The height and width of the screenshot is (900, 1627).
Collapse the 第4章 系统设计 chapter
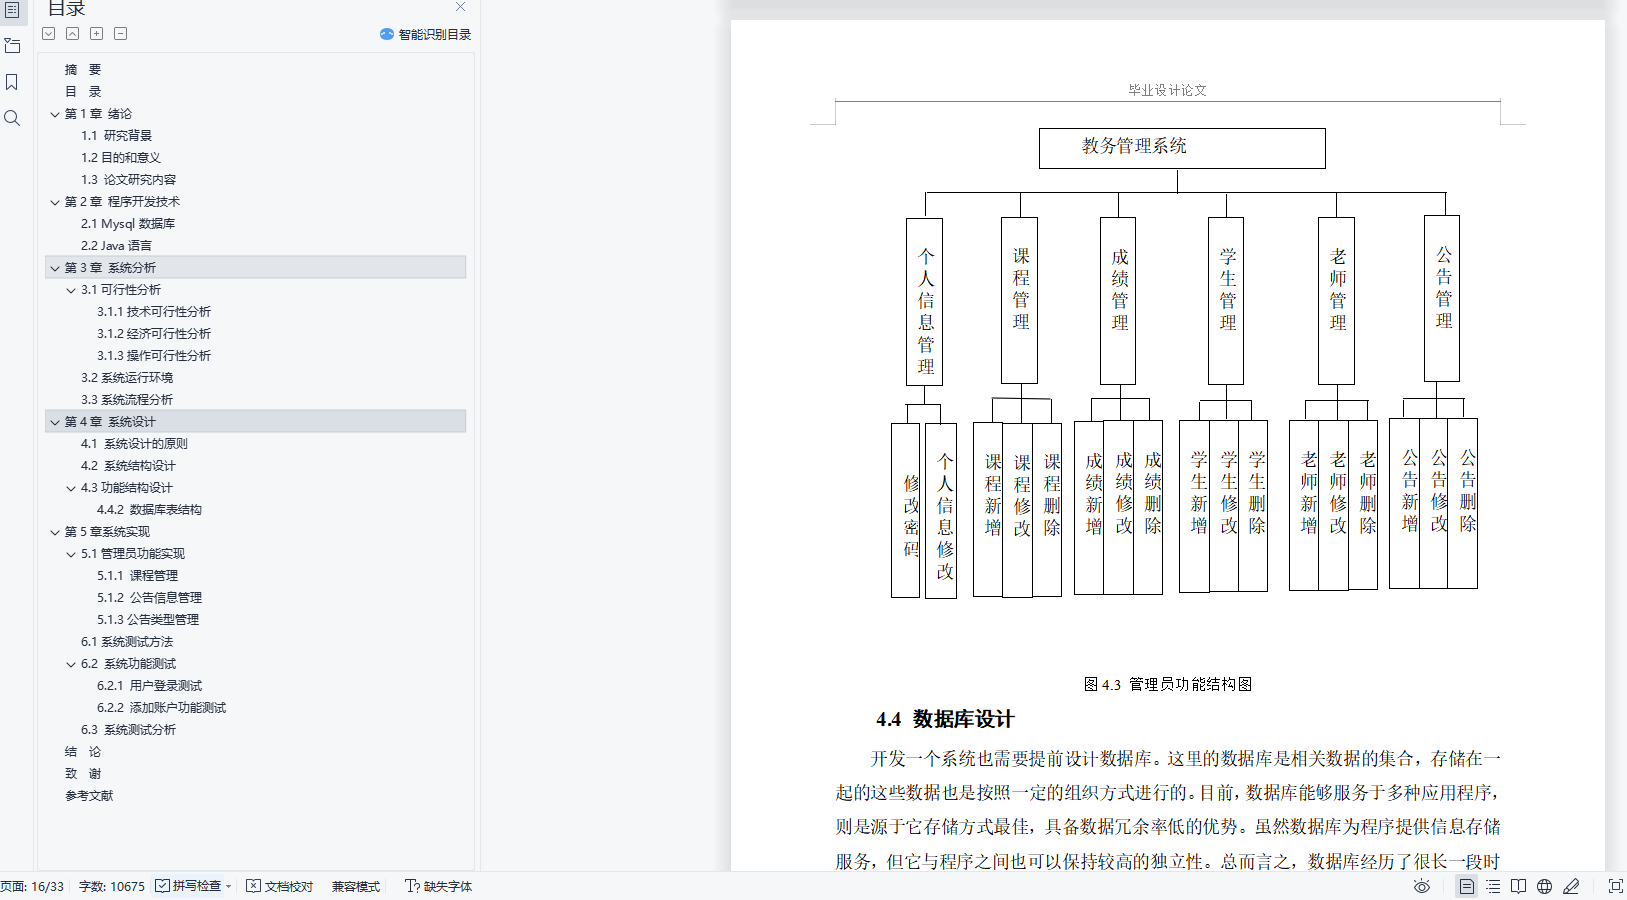(55, 422)
